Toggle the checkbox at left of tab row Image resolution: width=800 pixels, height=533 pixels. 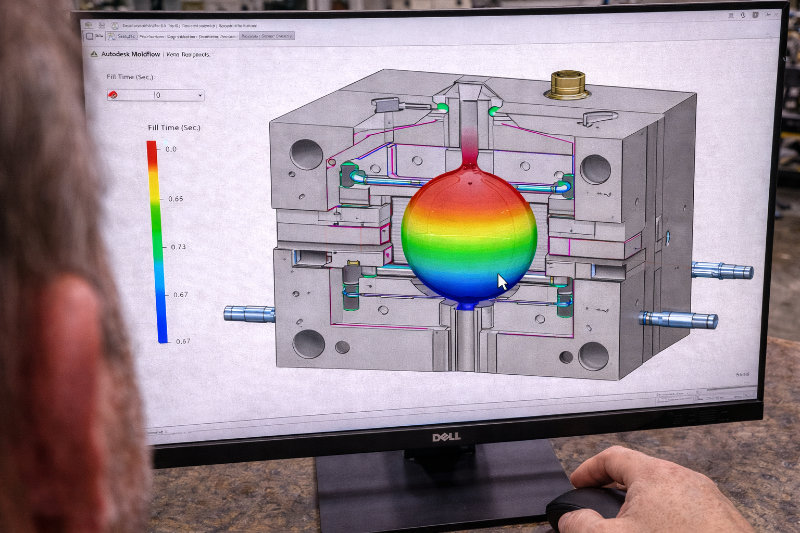click(x=91, y=35)
